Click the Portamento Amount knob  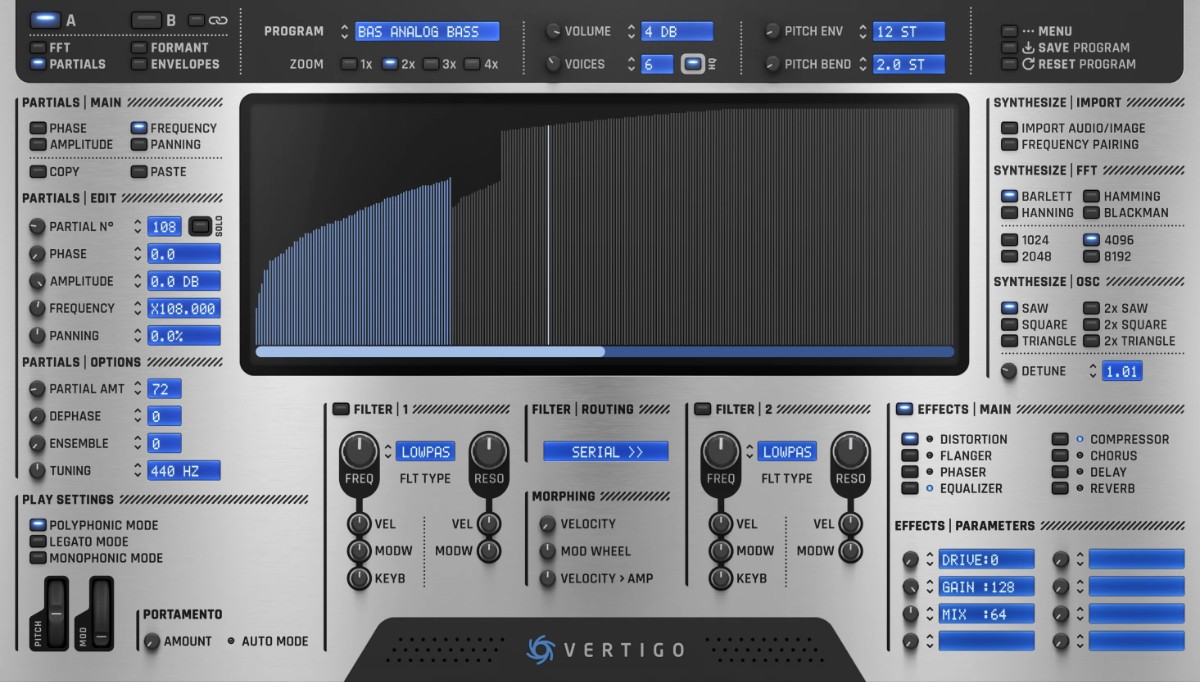[151, 641]
